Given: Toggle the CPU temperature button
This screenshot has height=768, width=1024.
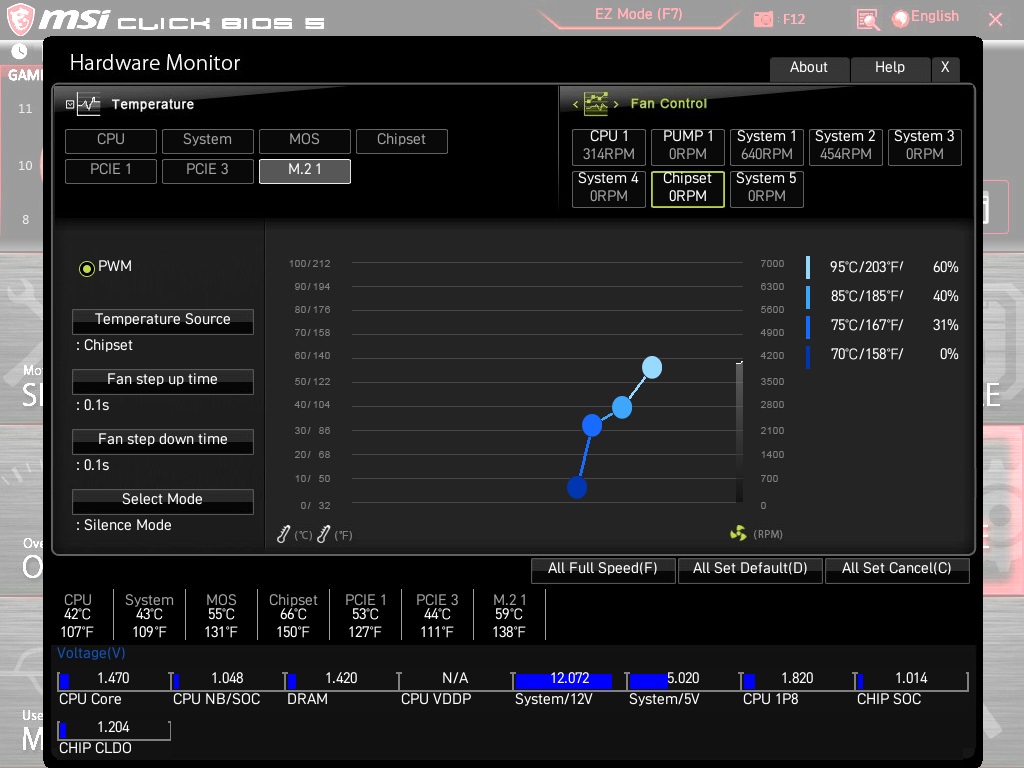Looking at the screenshot, I should 111,141.
